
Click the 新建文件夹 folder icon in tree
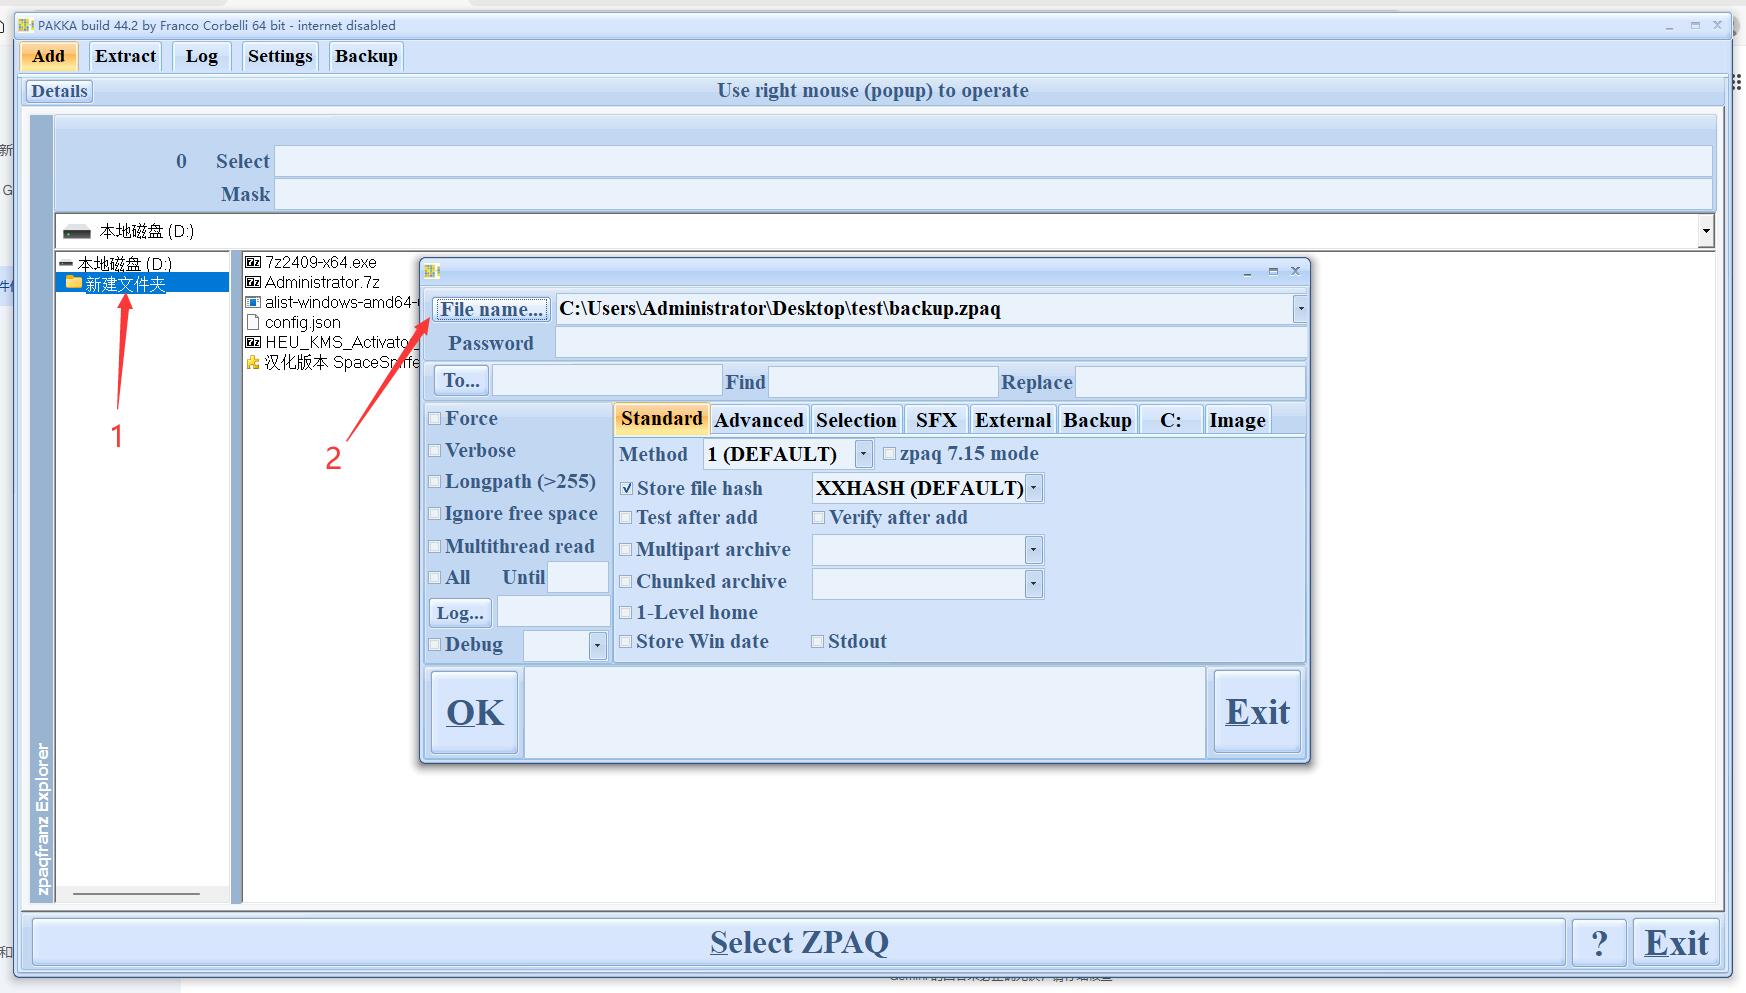[x=73, y=283]
